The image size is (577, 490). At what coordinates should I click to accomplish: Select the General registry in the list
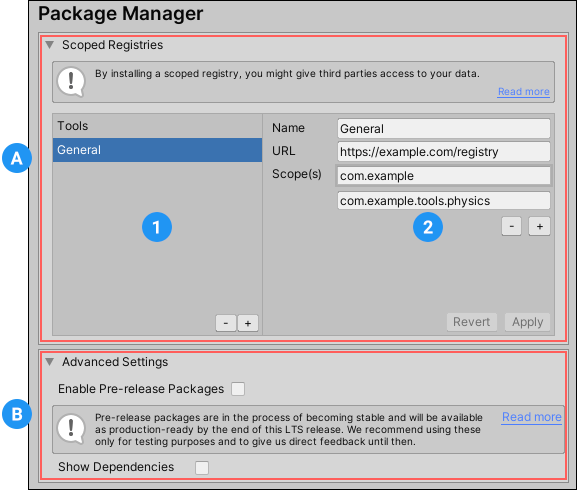(157, 150)
